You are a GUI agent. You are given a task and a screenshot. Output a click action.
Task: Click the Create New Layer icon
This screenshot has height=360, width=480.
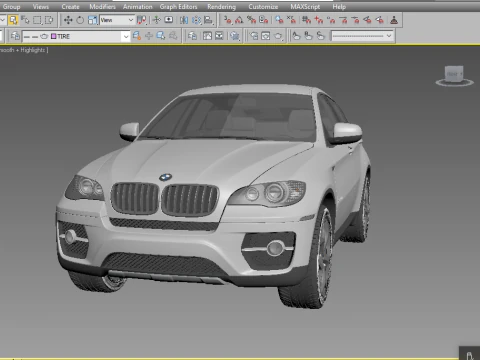click(137, 36)
